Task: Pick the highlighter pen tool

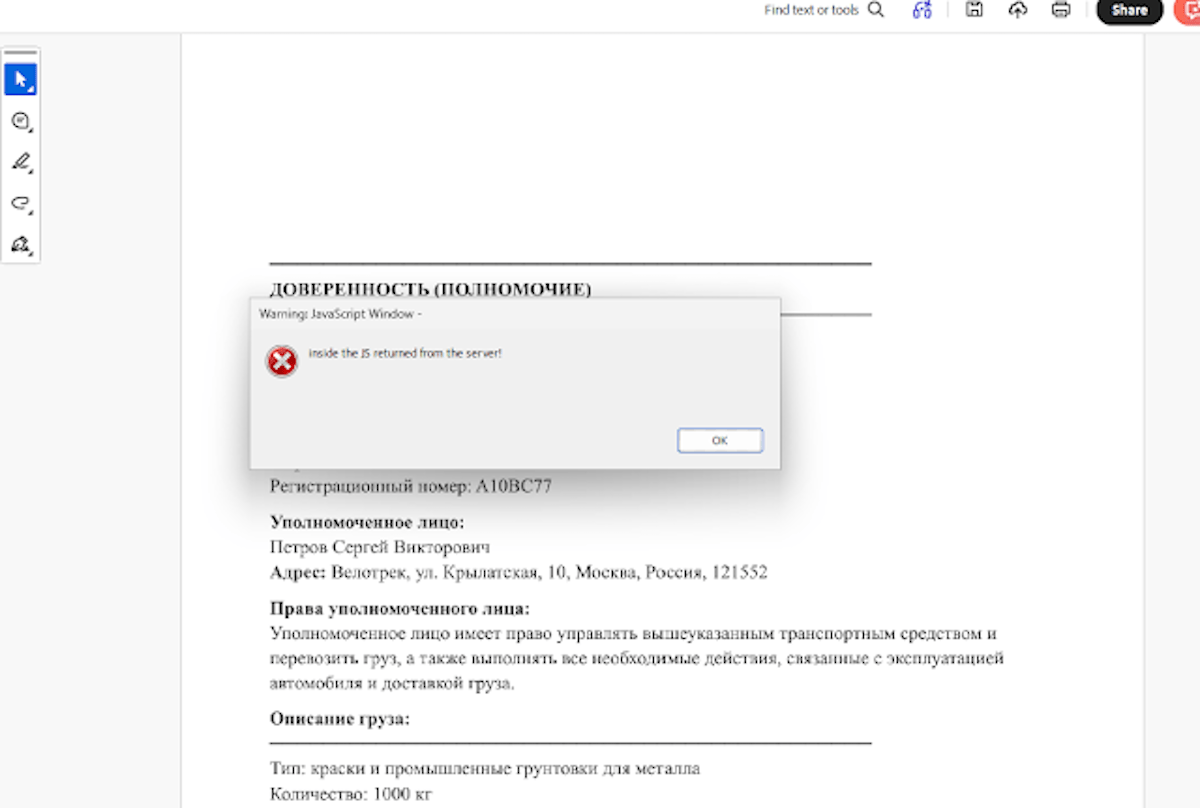Action: click(x=20, y=162)
